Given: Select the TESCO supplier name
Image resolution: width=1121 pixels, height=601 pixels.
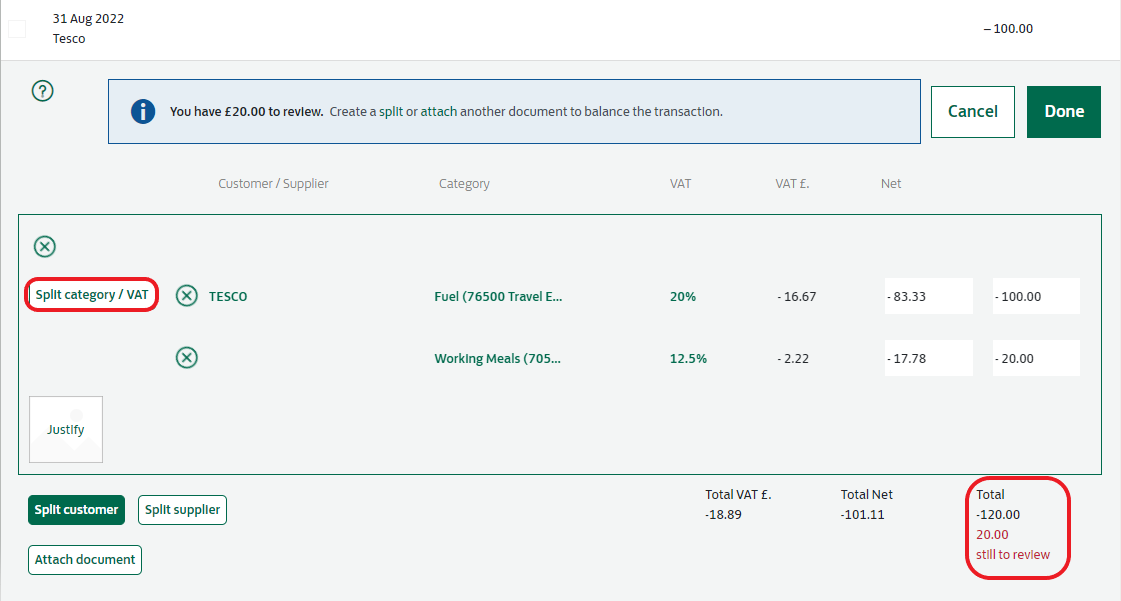Looking at the screenshot, I should [228, 296].
